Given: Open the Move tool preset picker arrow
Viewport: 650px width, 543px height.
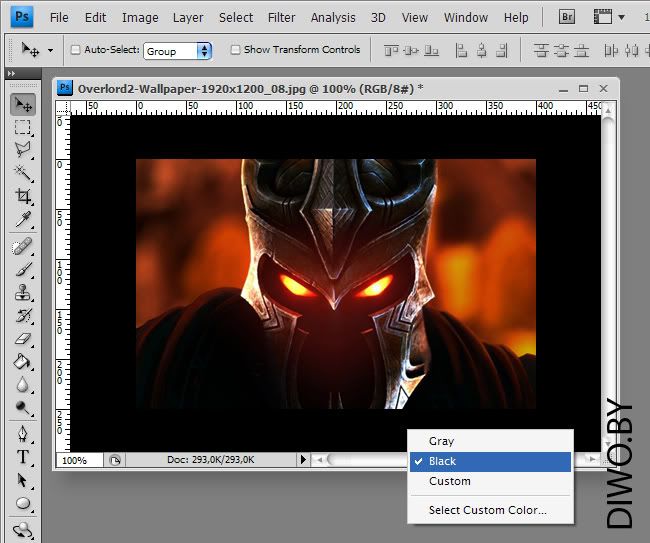Looking at the screenshot, I should coord(51,51).
